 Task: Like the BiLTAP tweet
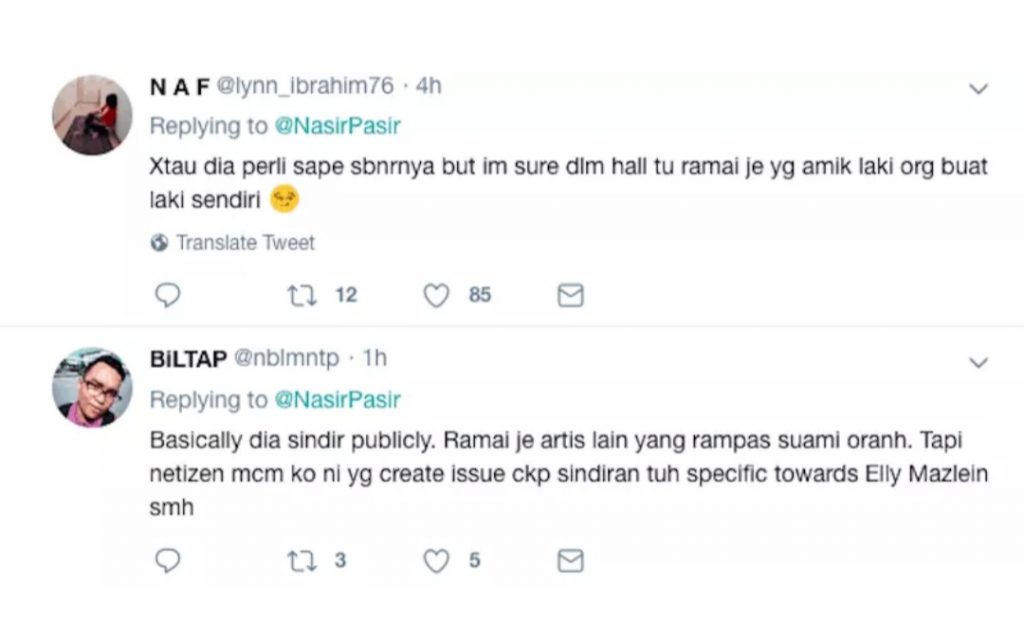point(436,561)
